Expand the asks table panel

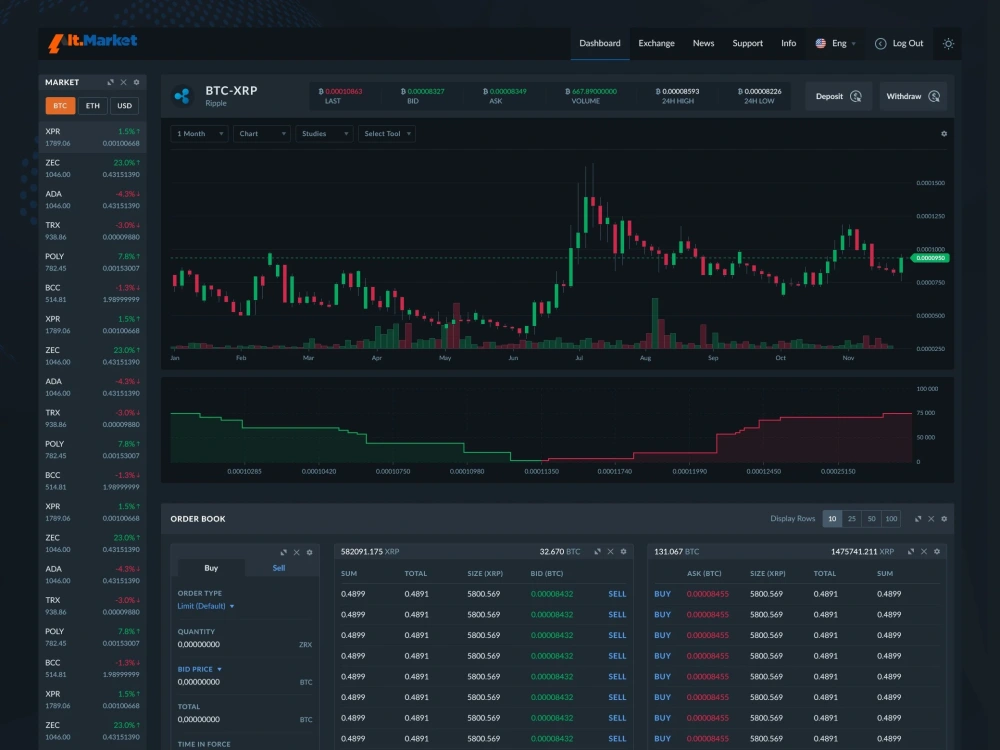point(911,552)
